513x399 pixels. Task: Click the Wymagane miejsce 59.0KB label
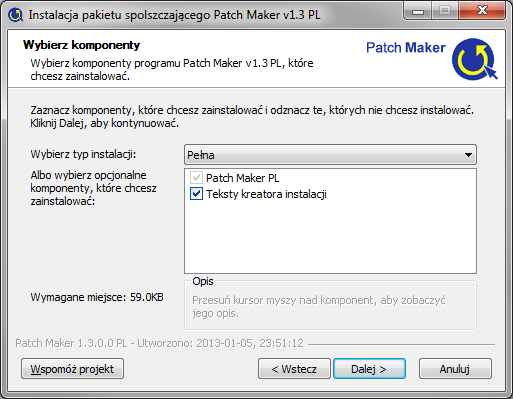pos(97,297)
